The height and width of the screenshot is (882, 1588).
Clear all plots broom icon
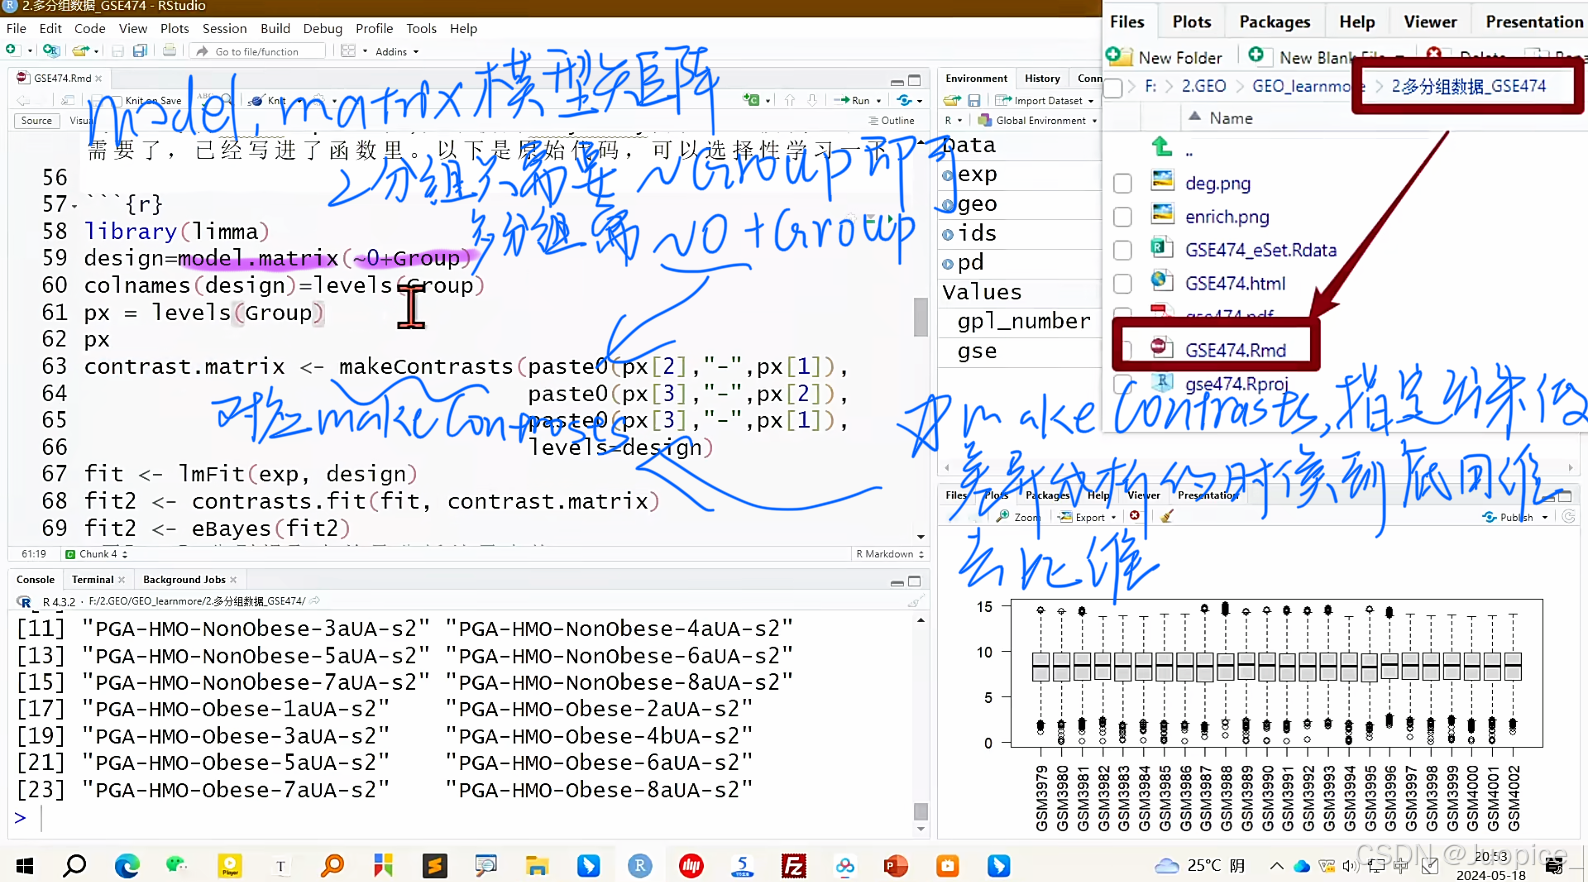[1166, 516]
